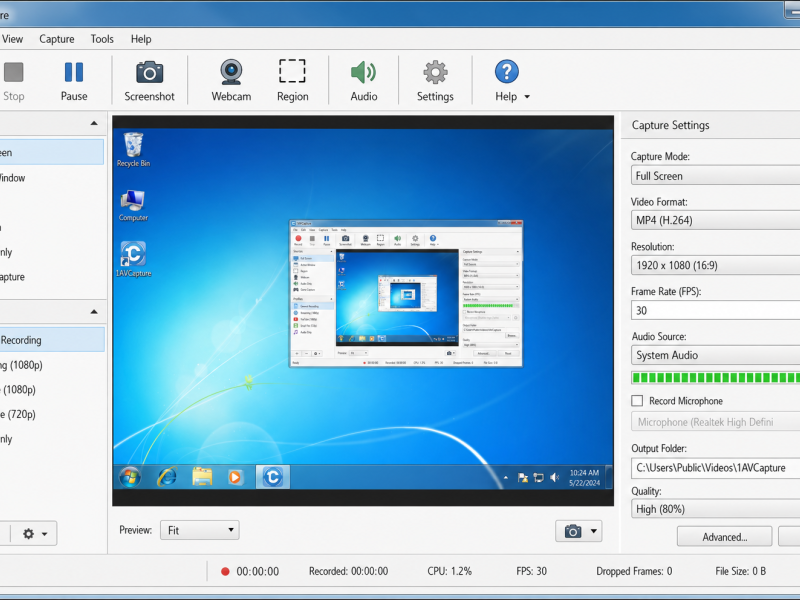800x600 pixels.
Task: Enable the Record Microphone checkbox
Action: click(x=637, y=401)
